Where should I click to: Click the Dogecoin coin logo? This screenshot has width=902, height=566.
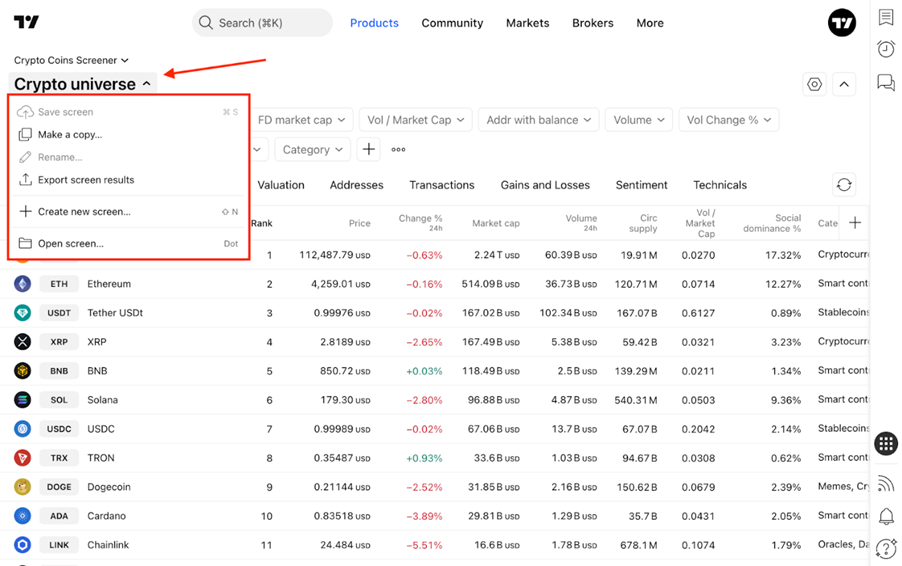tap(22, 487)
